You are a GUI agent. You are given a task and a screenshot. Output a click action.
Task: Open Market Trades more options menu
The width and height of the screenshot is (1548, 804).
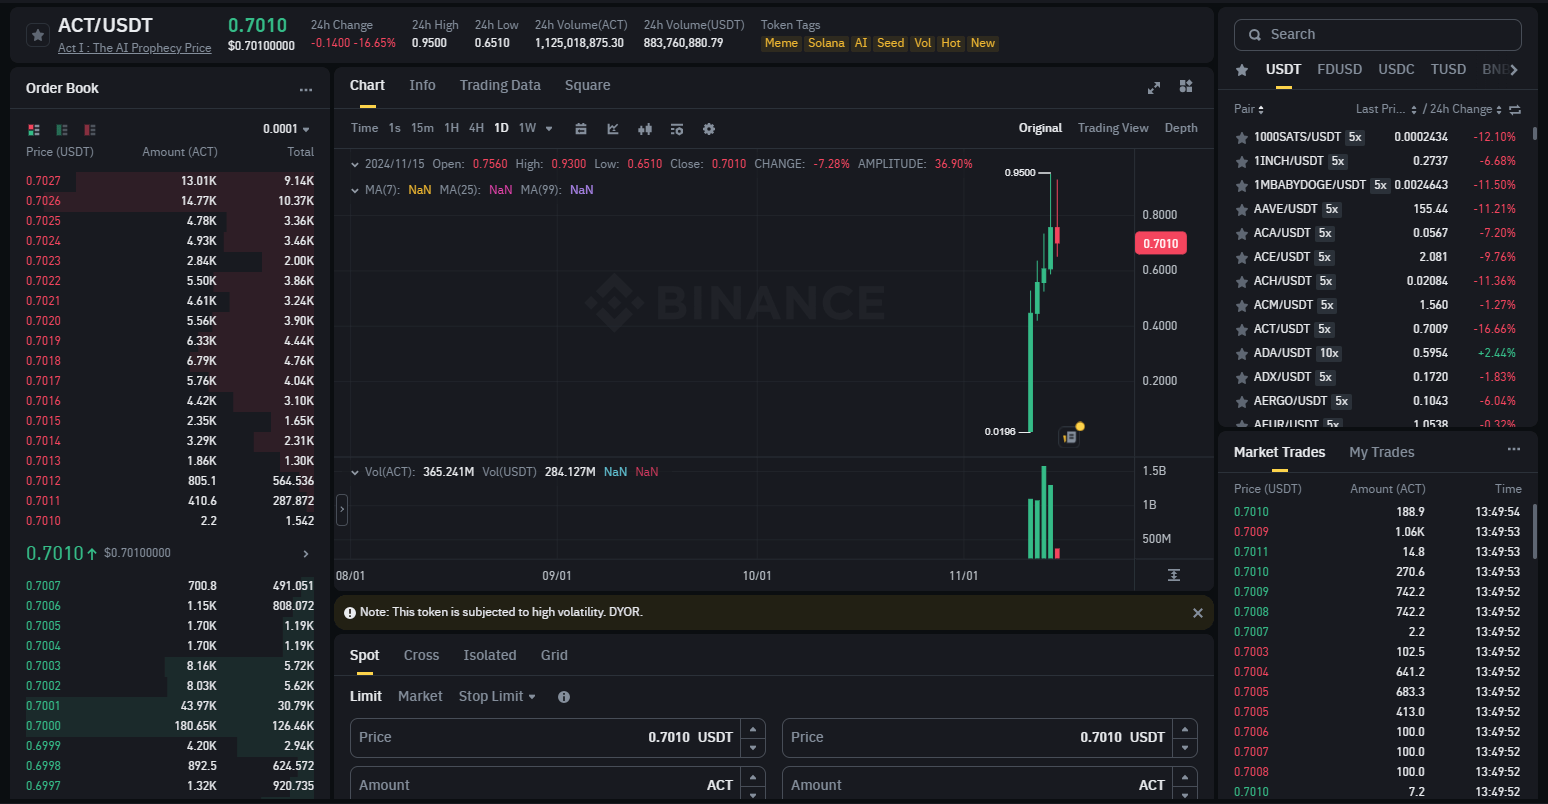pyautogui.click(x=1514, y=450)
